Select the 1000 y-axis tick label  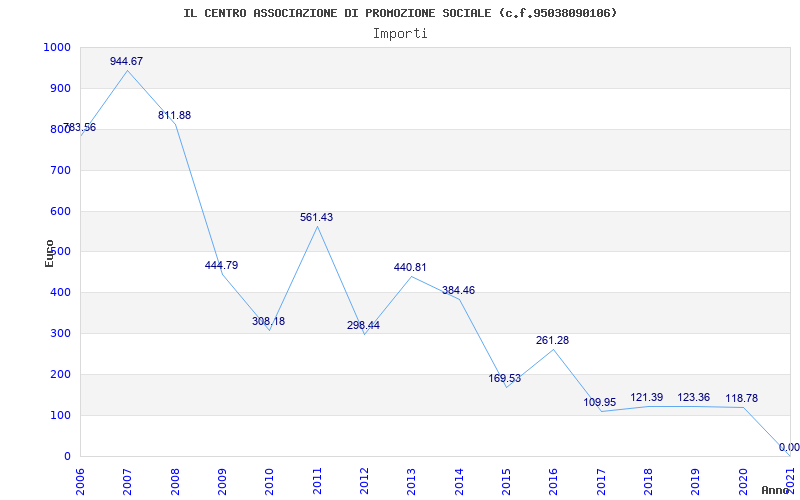pos(57,47)
